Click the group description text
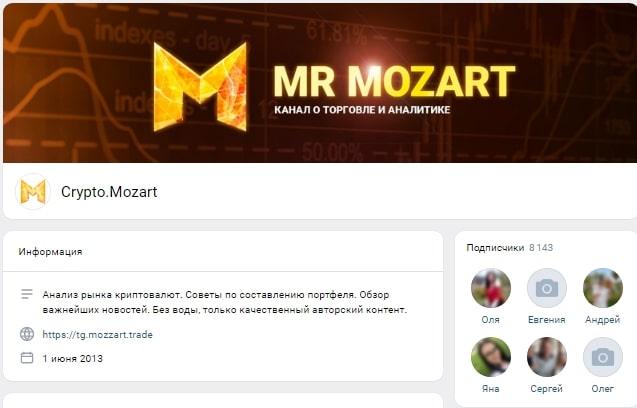 (x=225, y=302)
